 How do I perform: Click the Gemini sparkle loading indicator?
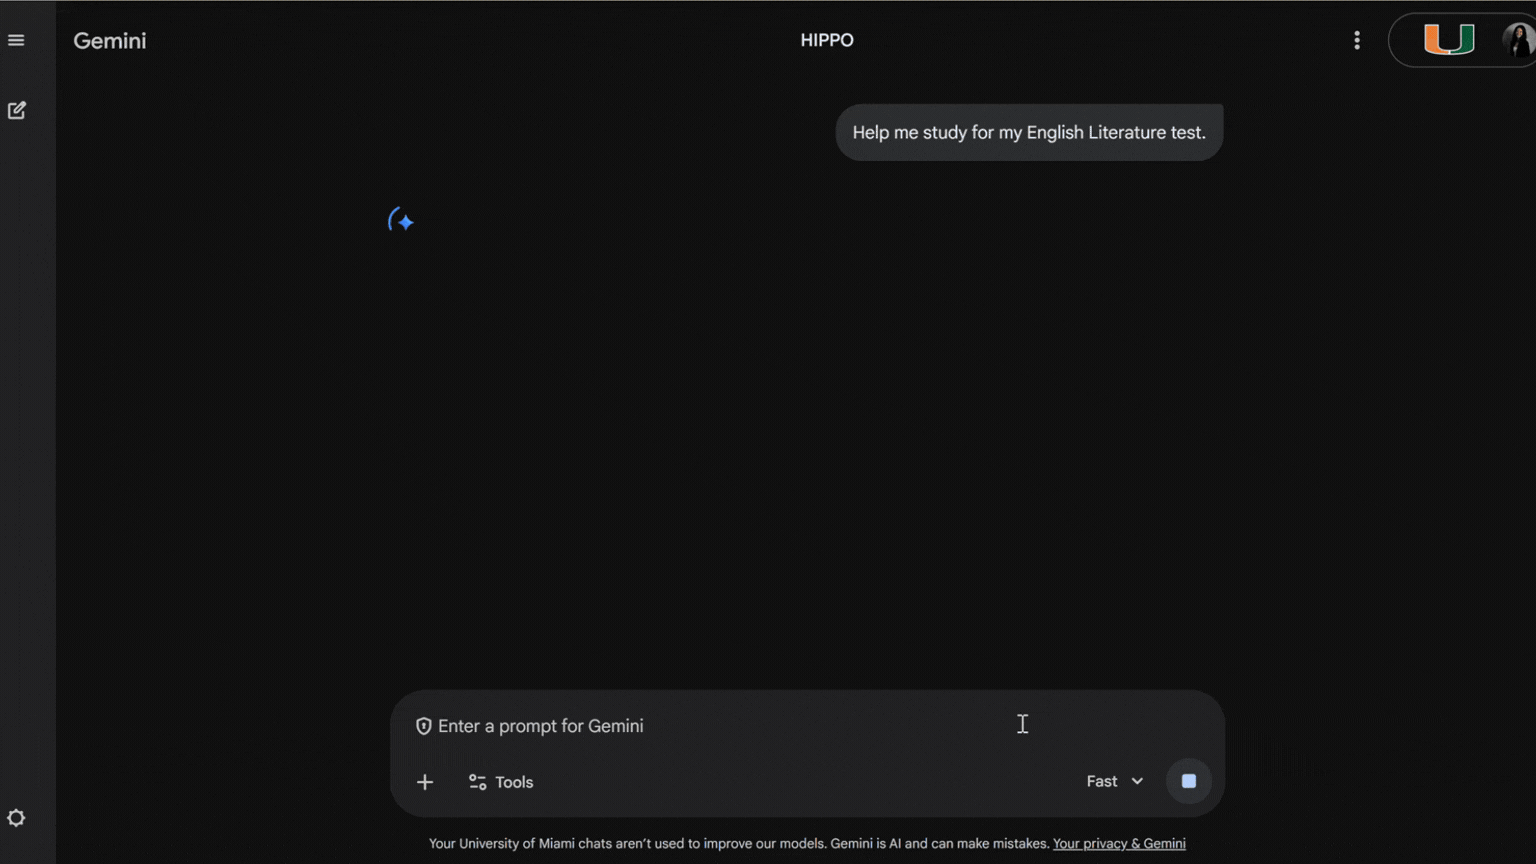(x=401, y=220)
